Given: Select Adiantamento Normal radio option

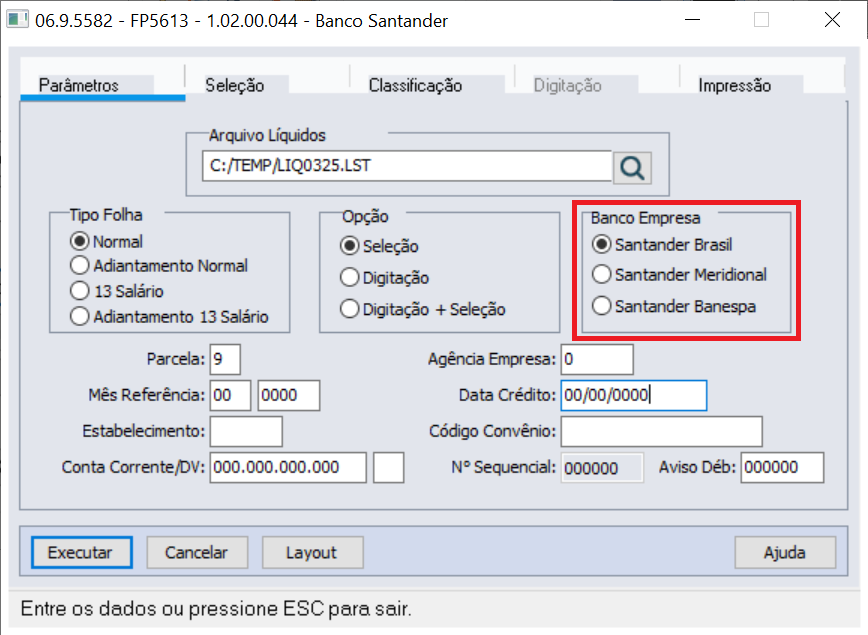Looking at the screenshot, I should tap(79, 266).
